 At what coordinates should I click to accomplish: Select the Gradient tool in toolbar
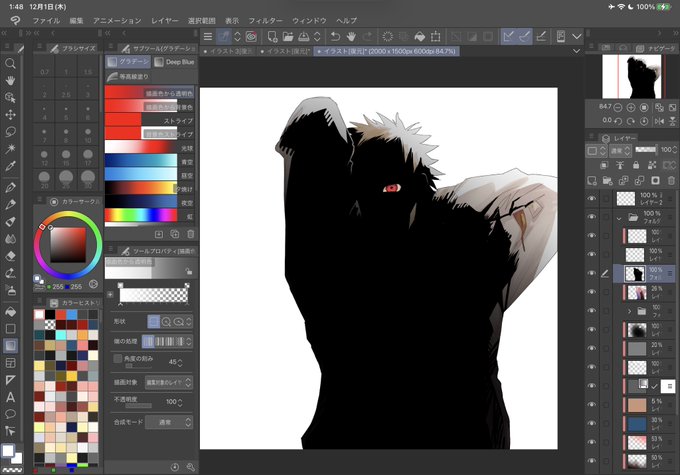pyautogui.click(x=10, y=346)
